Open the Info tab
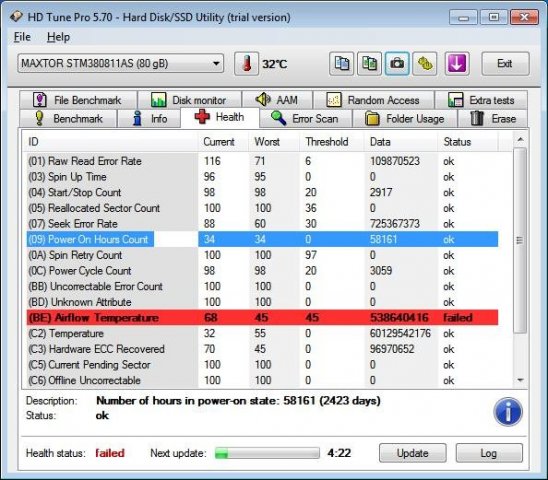 point(149,119)
